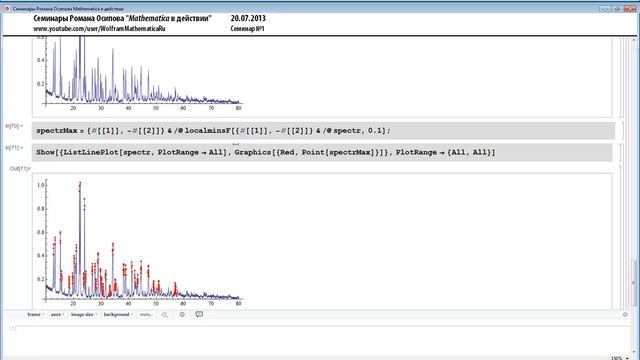The width and height of the screenshot is (640, 360).
Task: Click the small icon at suggestions bar right end
Action: click(x=625, y=315)
